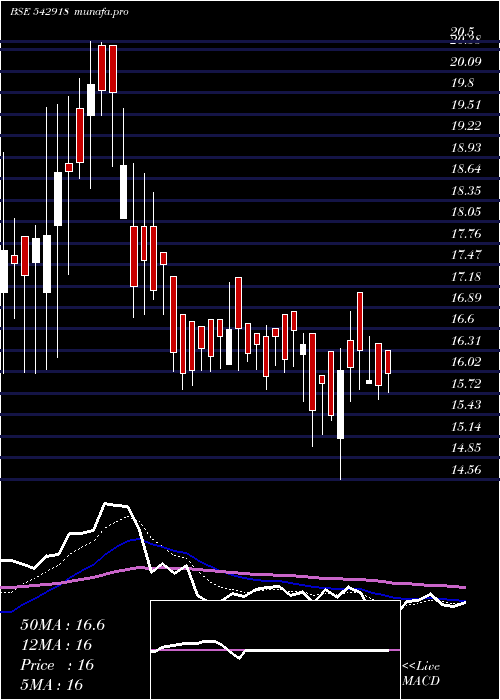Click the 18.64 price axis label
This screenshot has width=500, height=700.
point(466,169)
